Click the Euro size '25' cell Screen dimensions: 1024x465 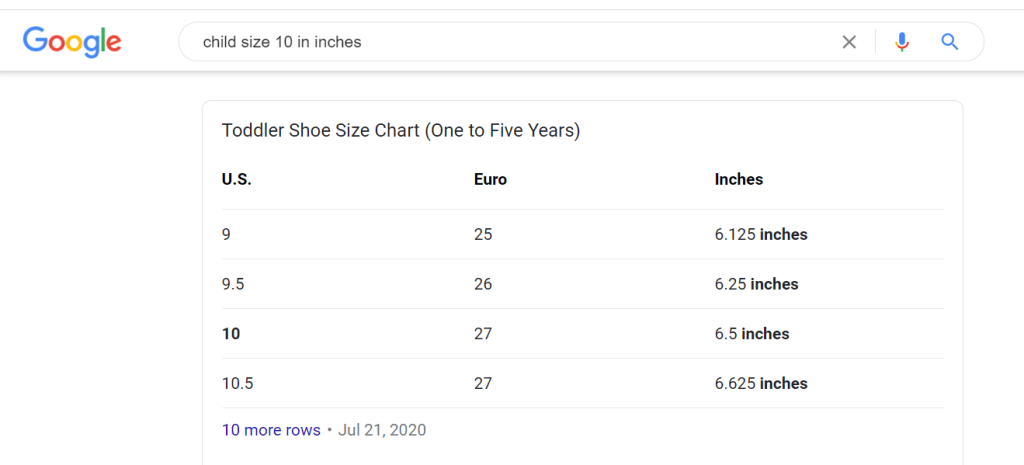click(x=483, y=235)
